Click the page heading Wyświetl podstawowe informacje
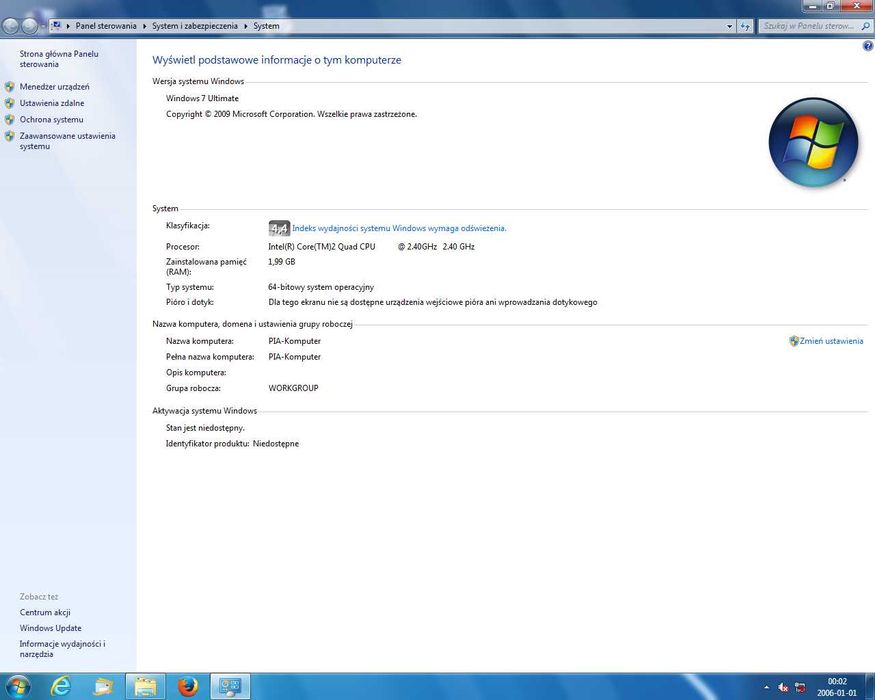The width and height of the screenshot is (875, 700). click(277, 60)
